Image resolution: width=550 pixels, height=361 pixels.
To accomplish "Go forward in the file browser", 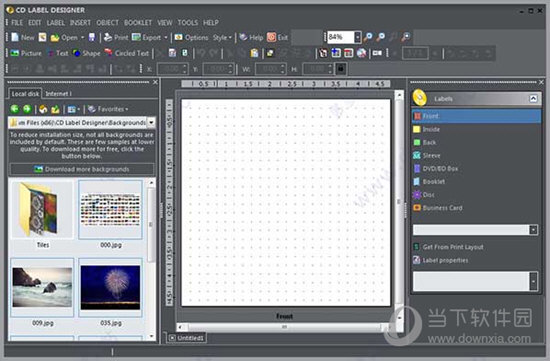I will [27, 109].
